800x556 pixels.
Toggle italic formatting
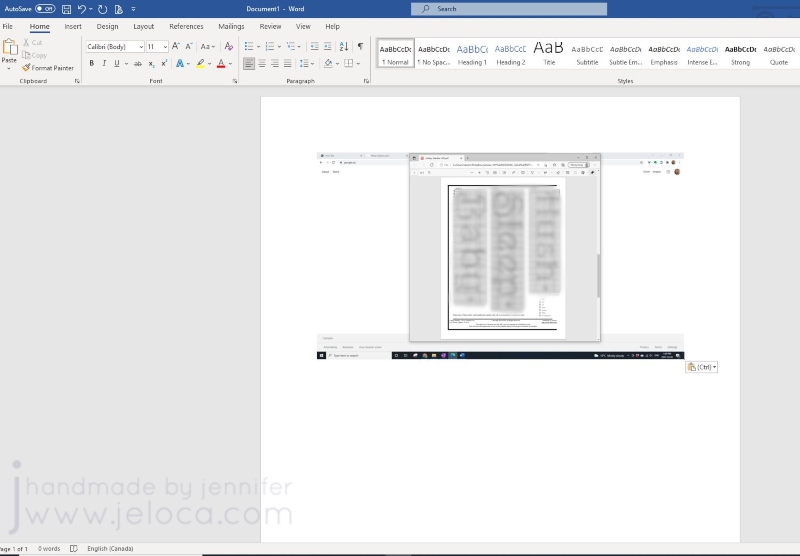(x=103, y=63)
